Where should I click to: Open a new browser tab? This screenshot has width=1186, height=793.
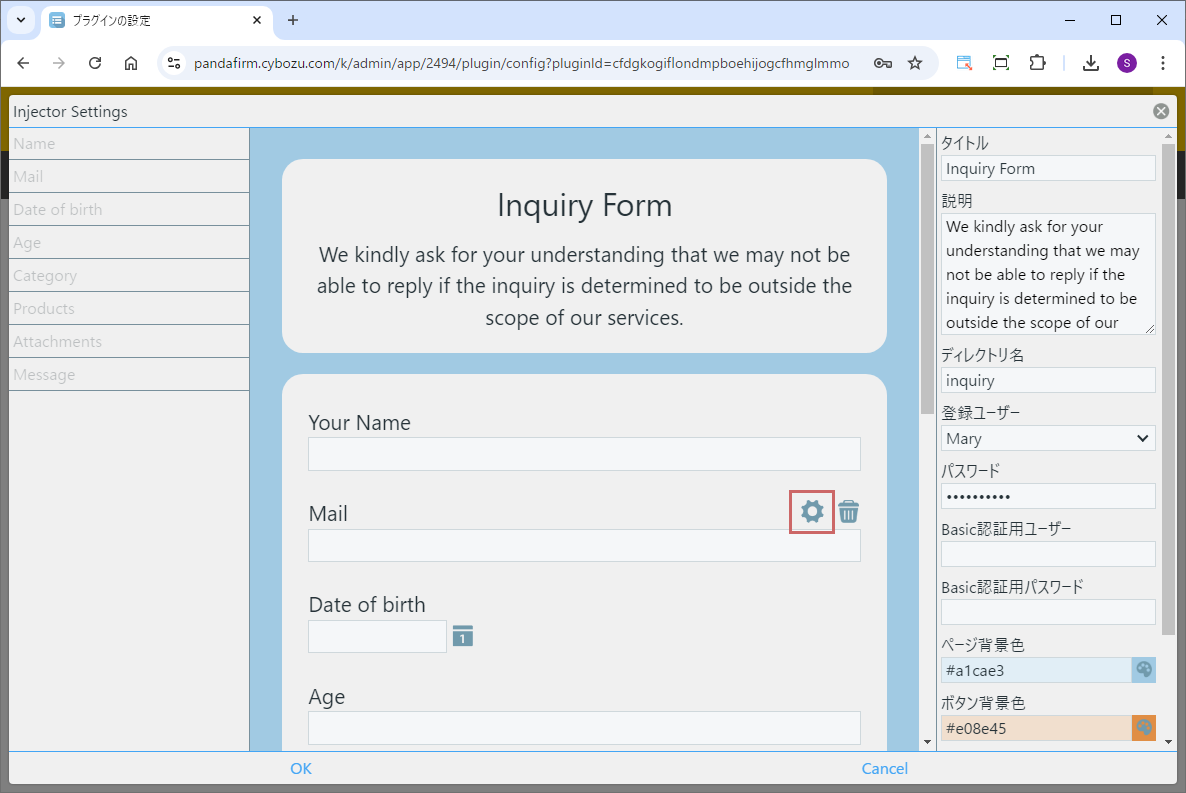[293, 20]
